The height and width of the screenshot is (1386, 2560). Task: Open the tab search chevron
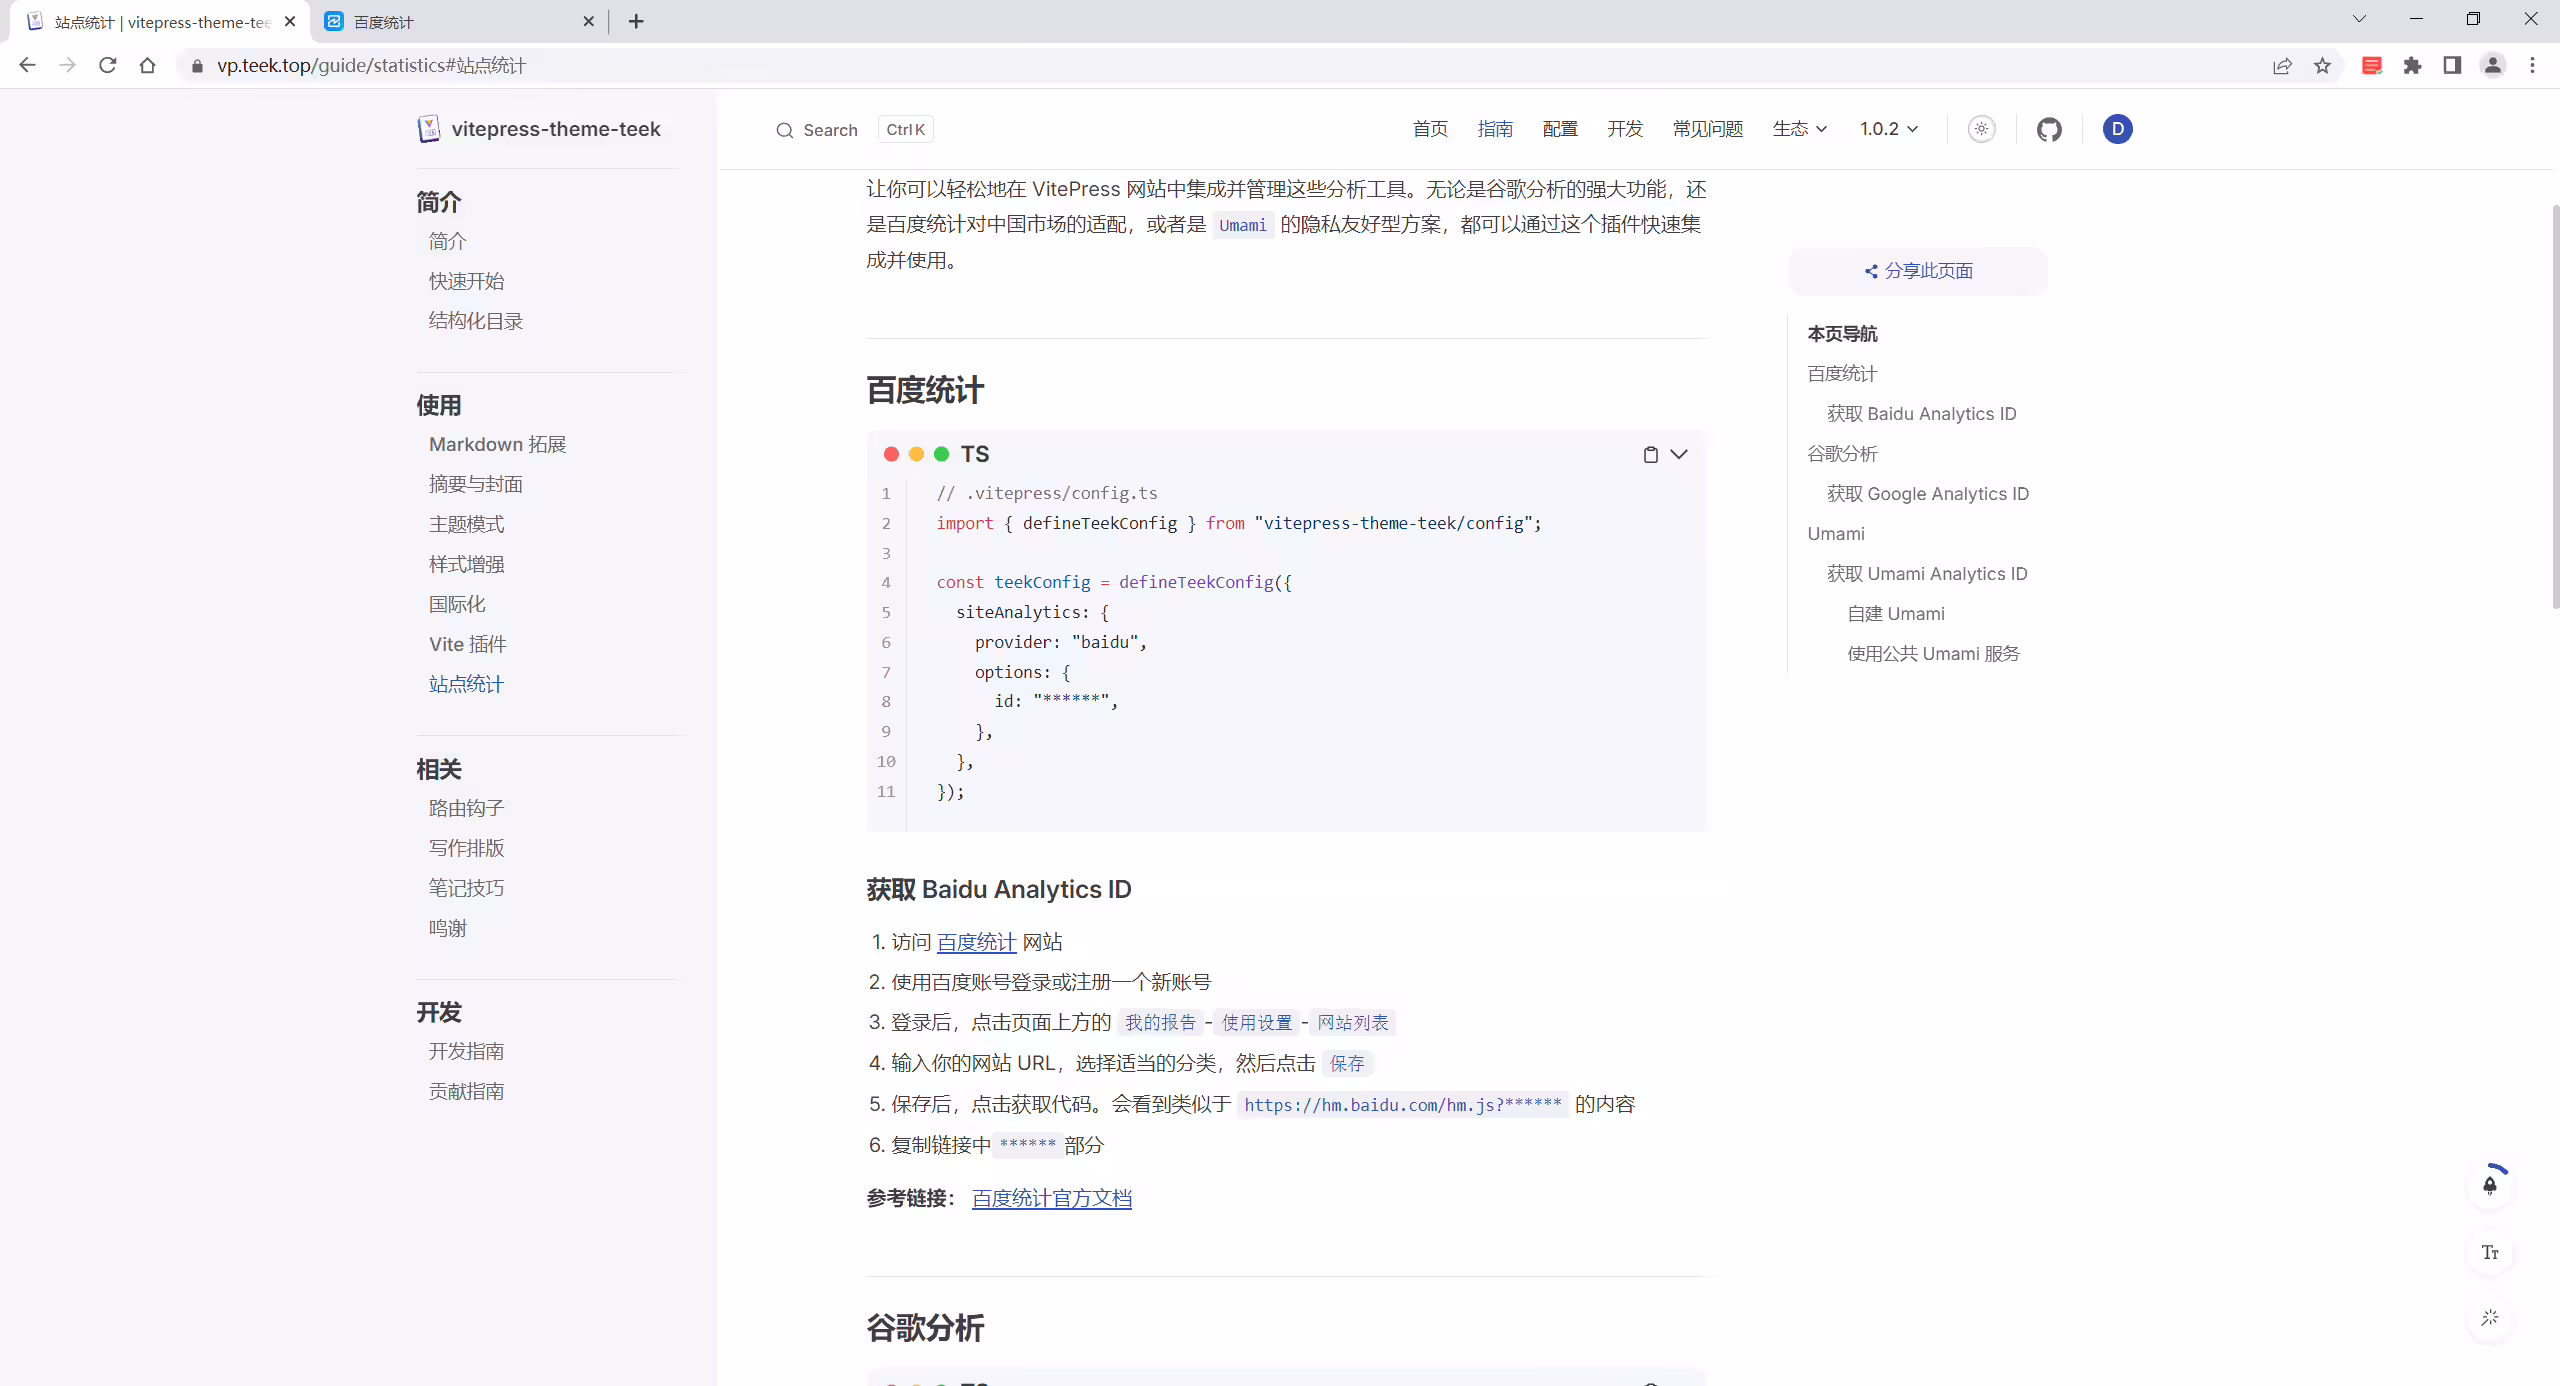tap(2359, 19)
